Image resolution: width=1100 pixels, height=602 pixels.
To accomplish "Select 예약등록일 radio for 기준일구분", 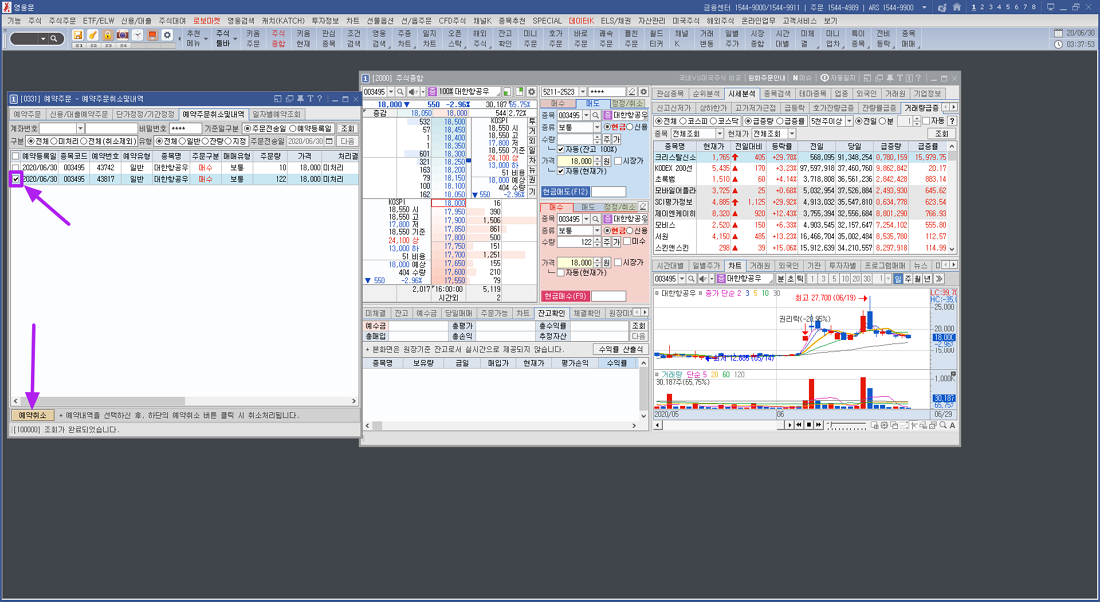I will pos(293,129).
